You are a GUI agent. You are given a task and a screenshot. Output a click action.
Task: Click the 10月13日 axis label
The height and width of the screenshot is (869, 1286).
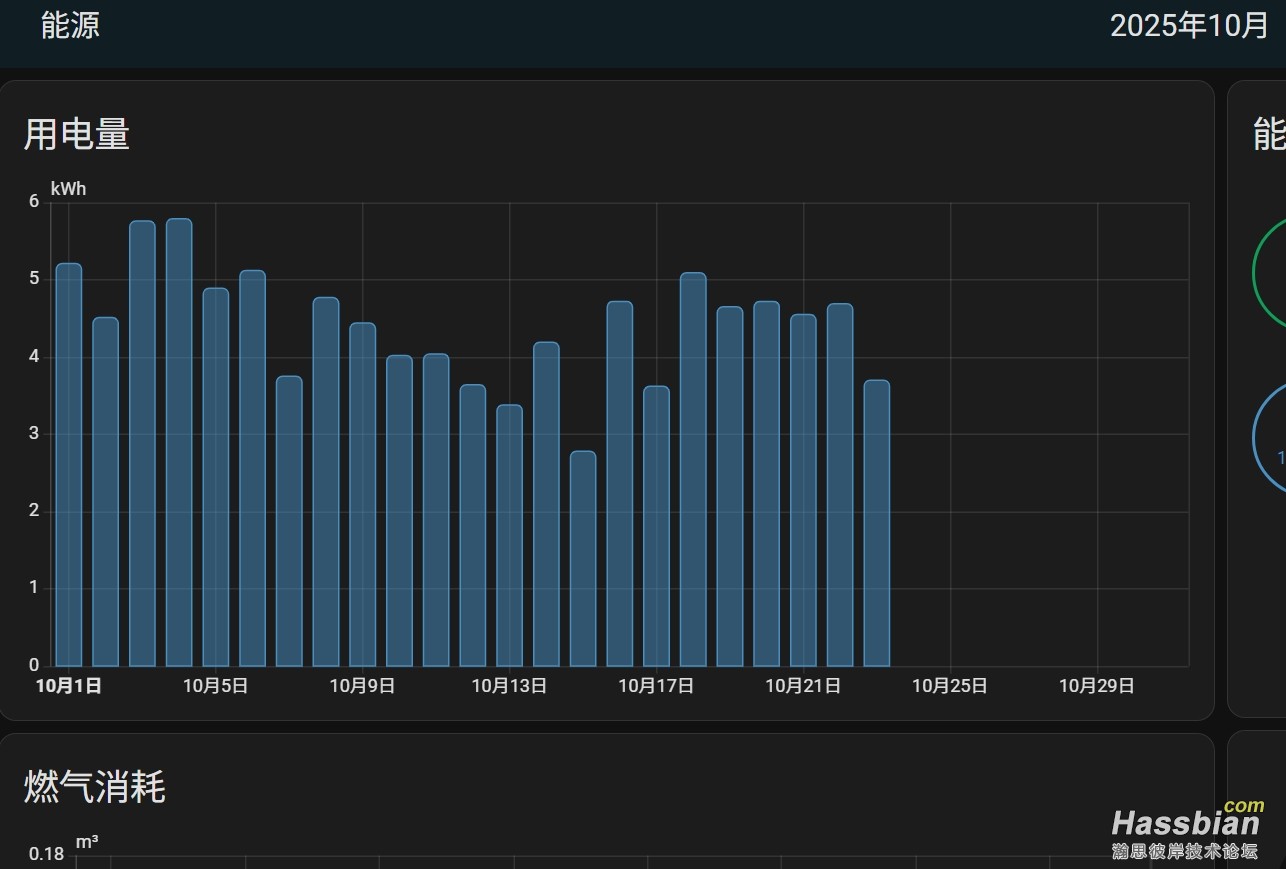[x=509, y=686]
